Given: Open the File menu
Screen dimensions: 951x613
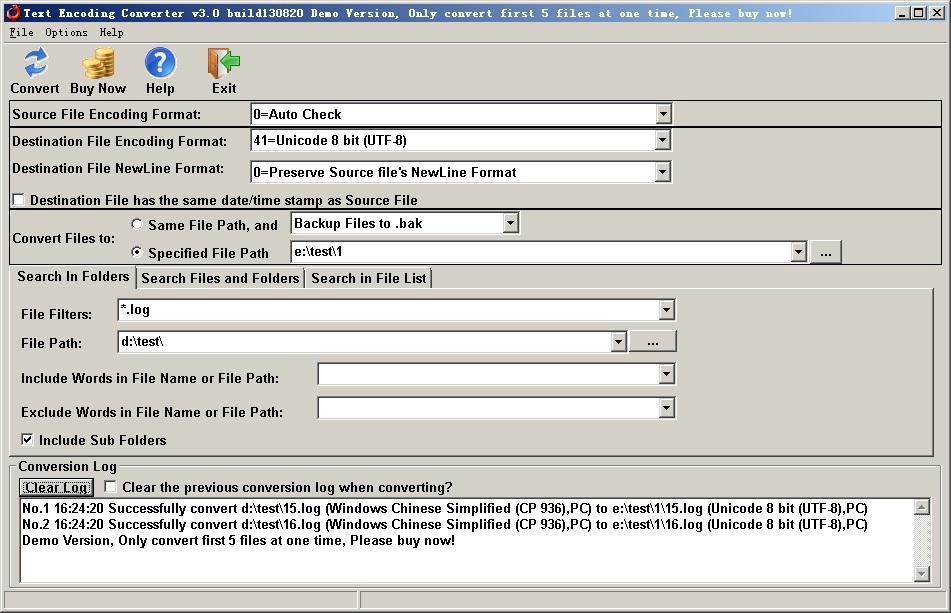Looking at the screenshot, I should (x=22, y=33).
